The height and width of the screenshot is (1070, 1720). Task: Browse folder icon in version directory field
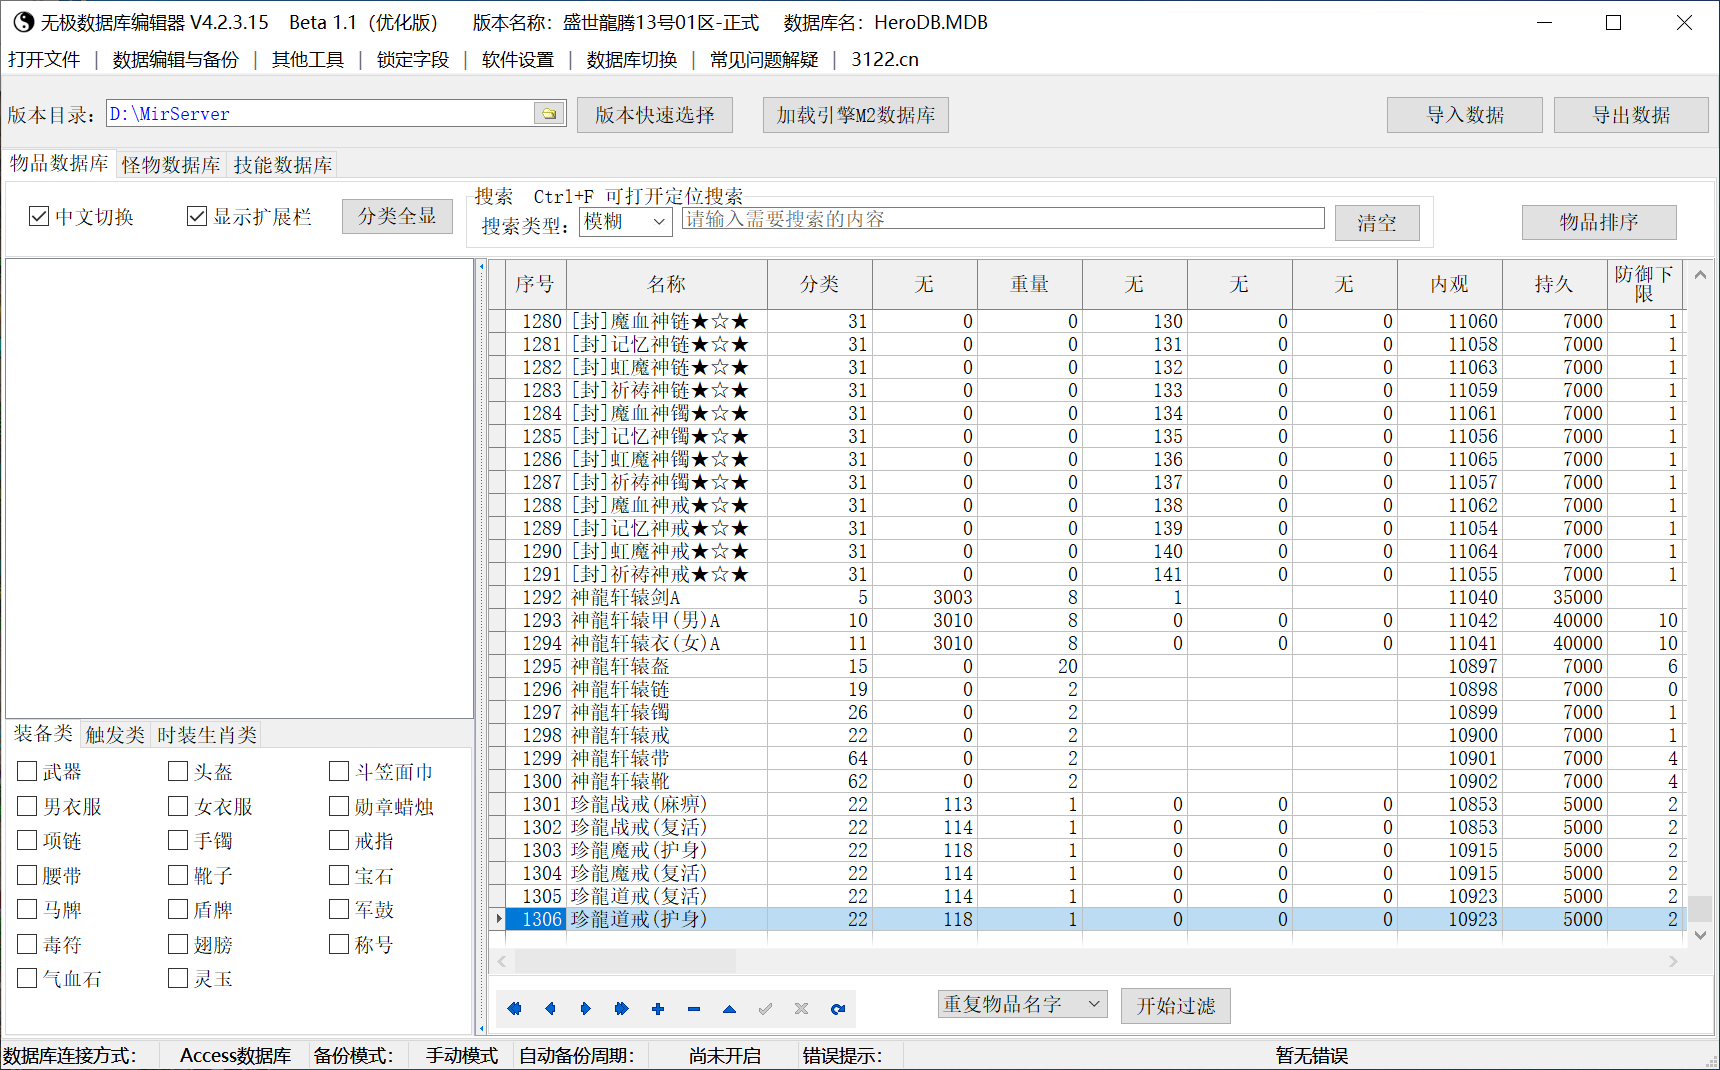(549, 114)
